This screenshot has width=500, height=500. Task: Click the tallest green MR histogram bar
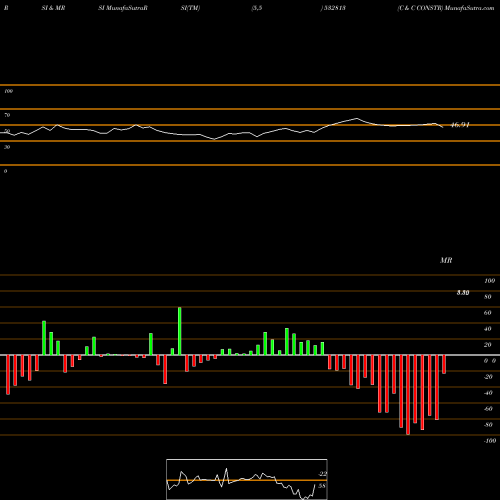point(180,331)
